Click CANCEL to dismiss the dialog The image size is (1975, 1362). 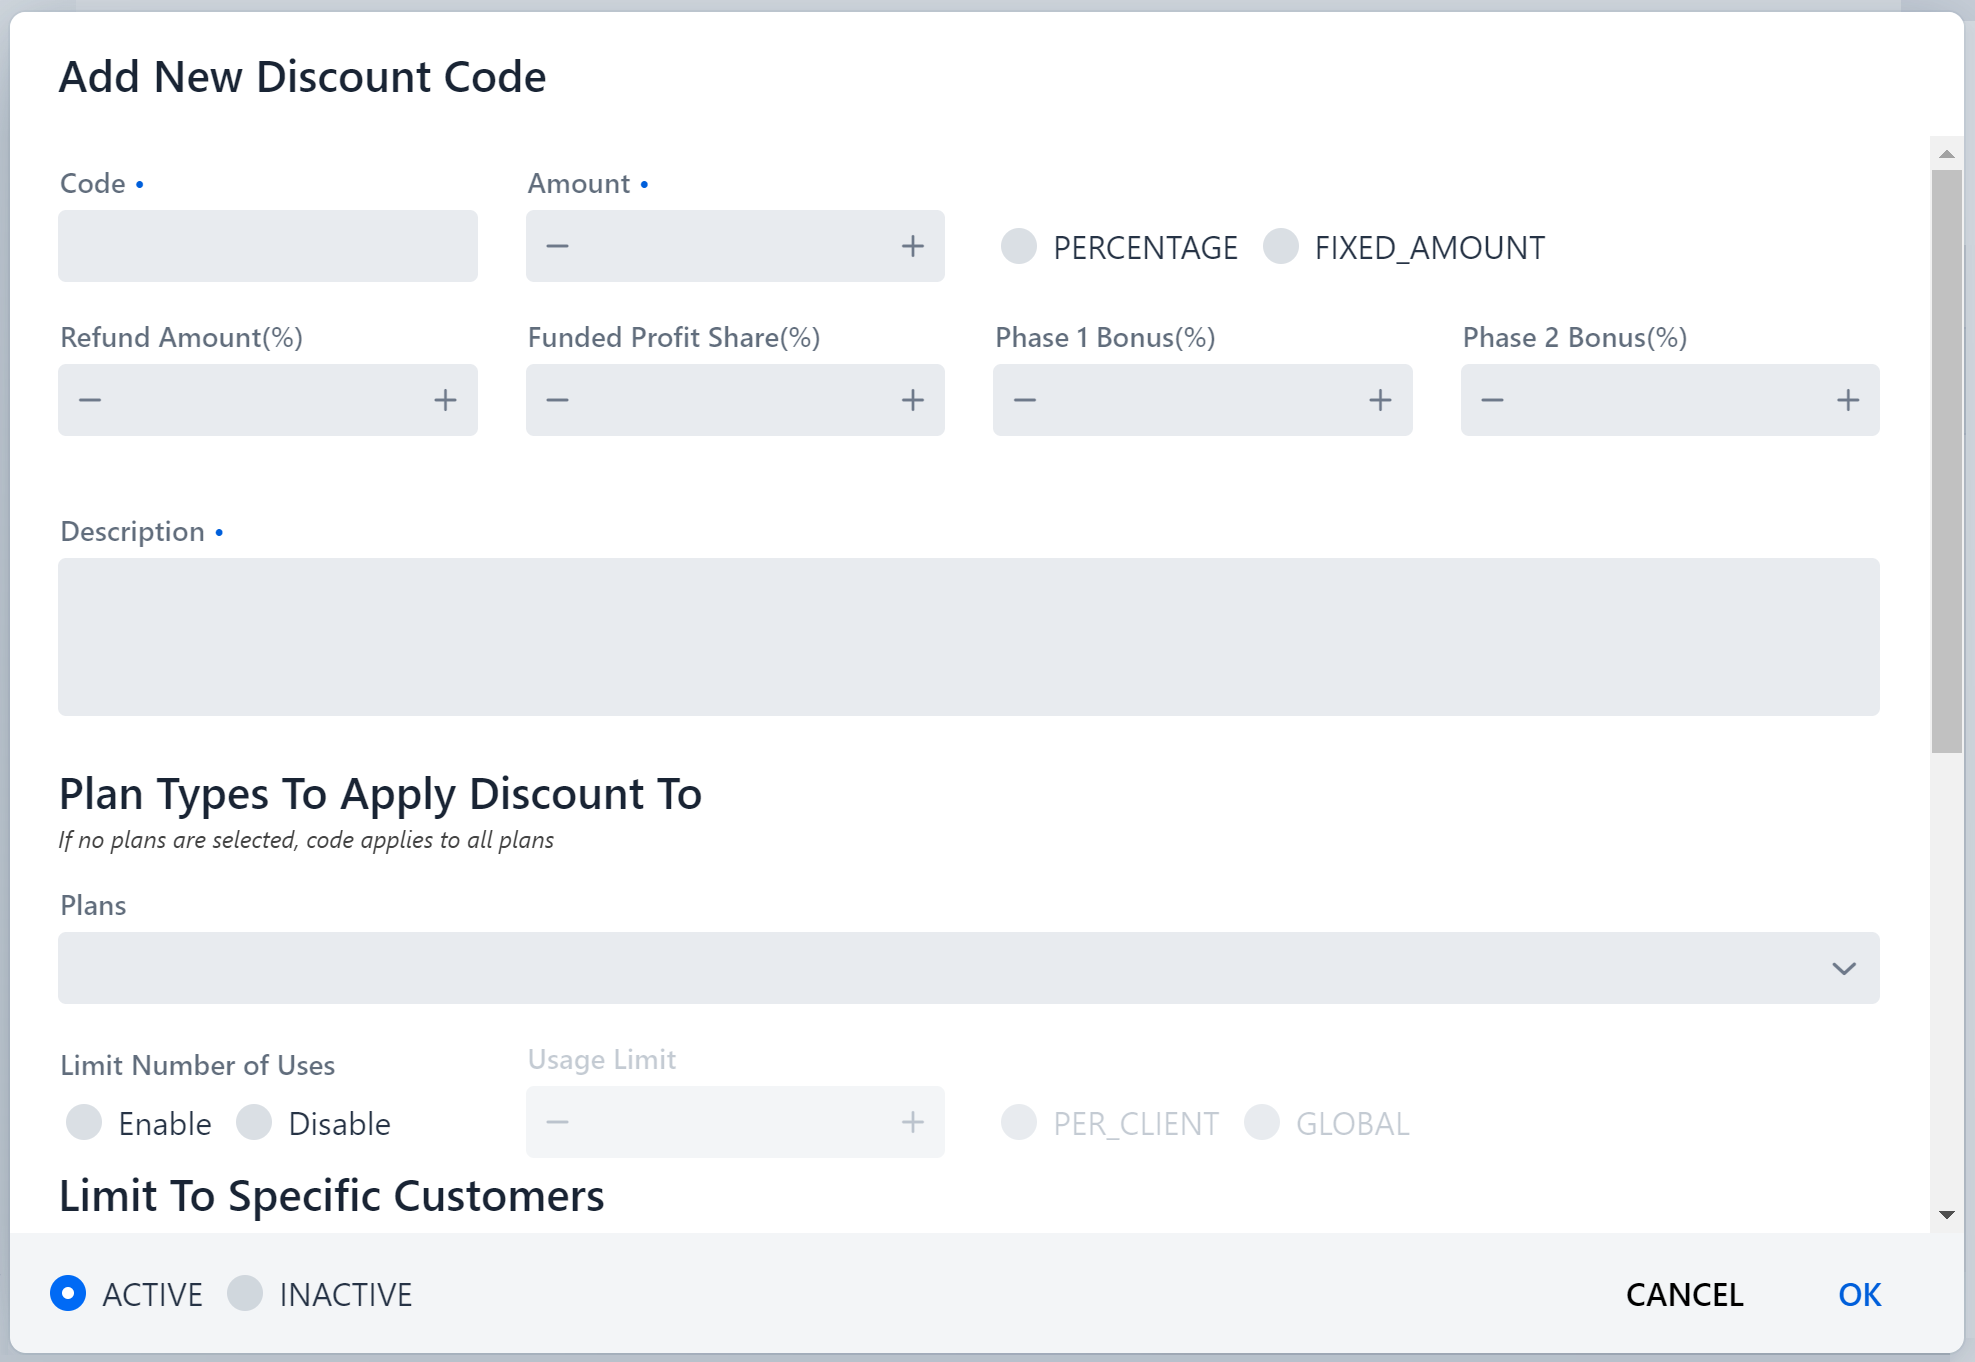[x=1684, y=1294]
